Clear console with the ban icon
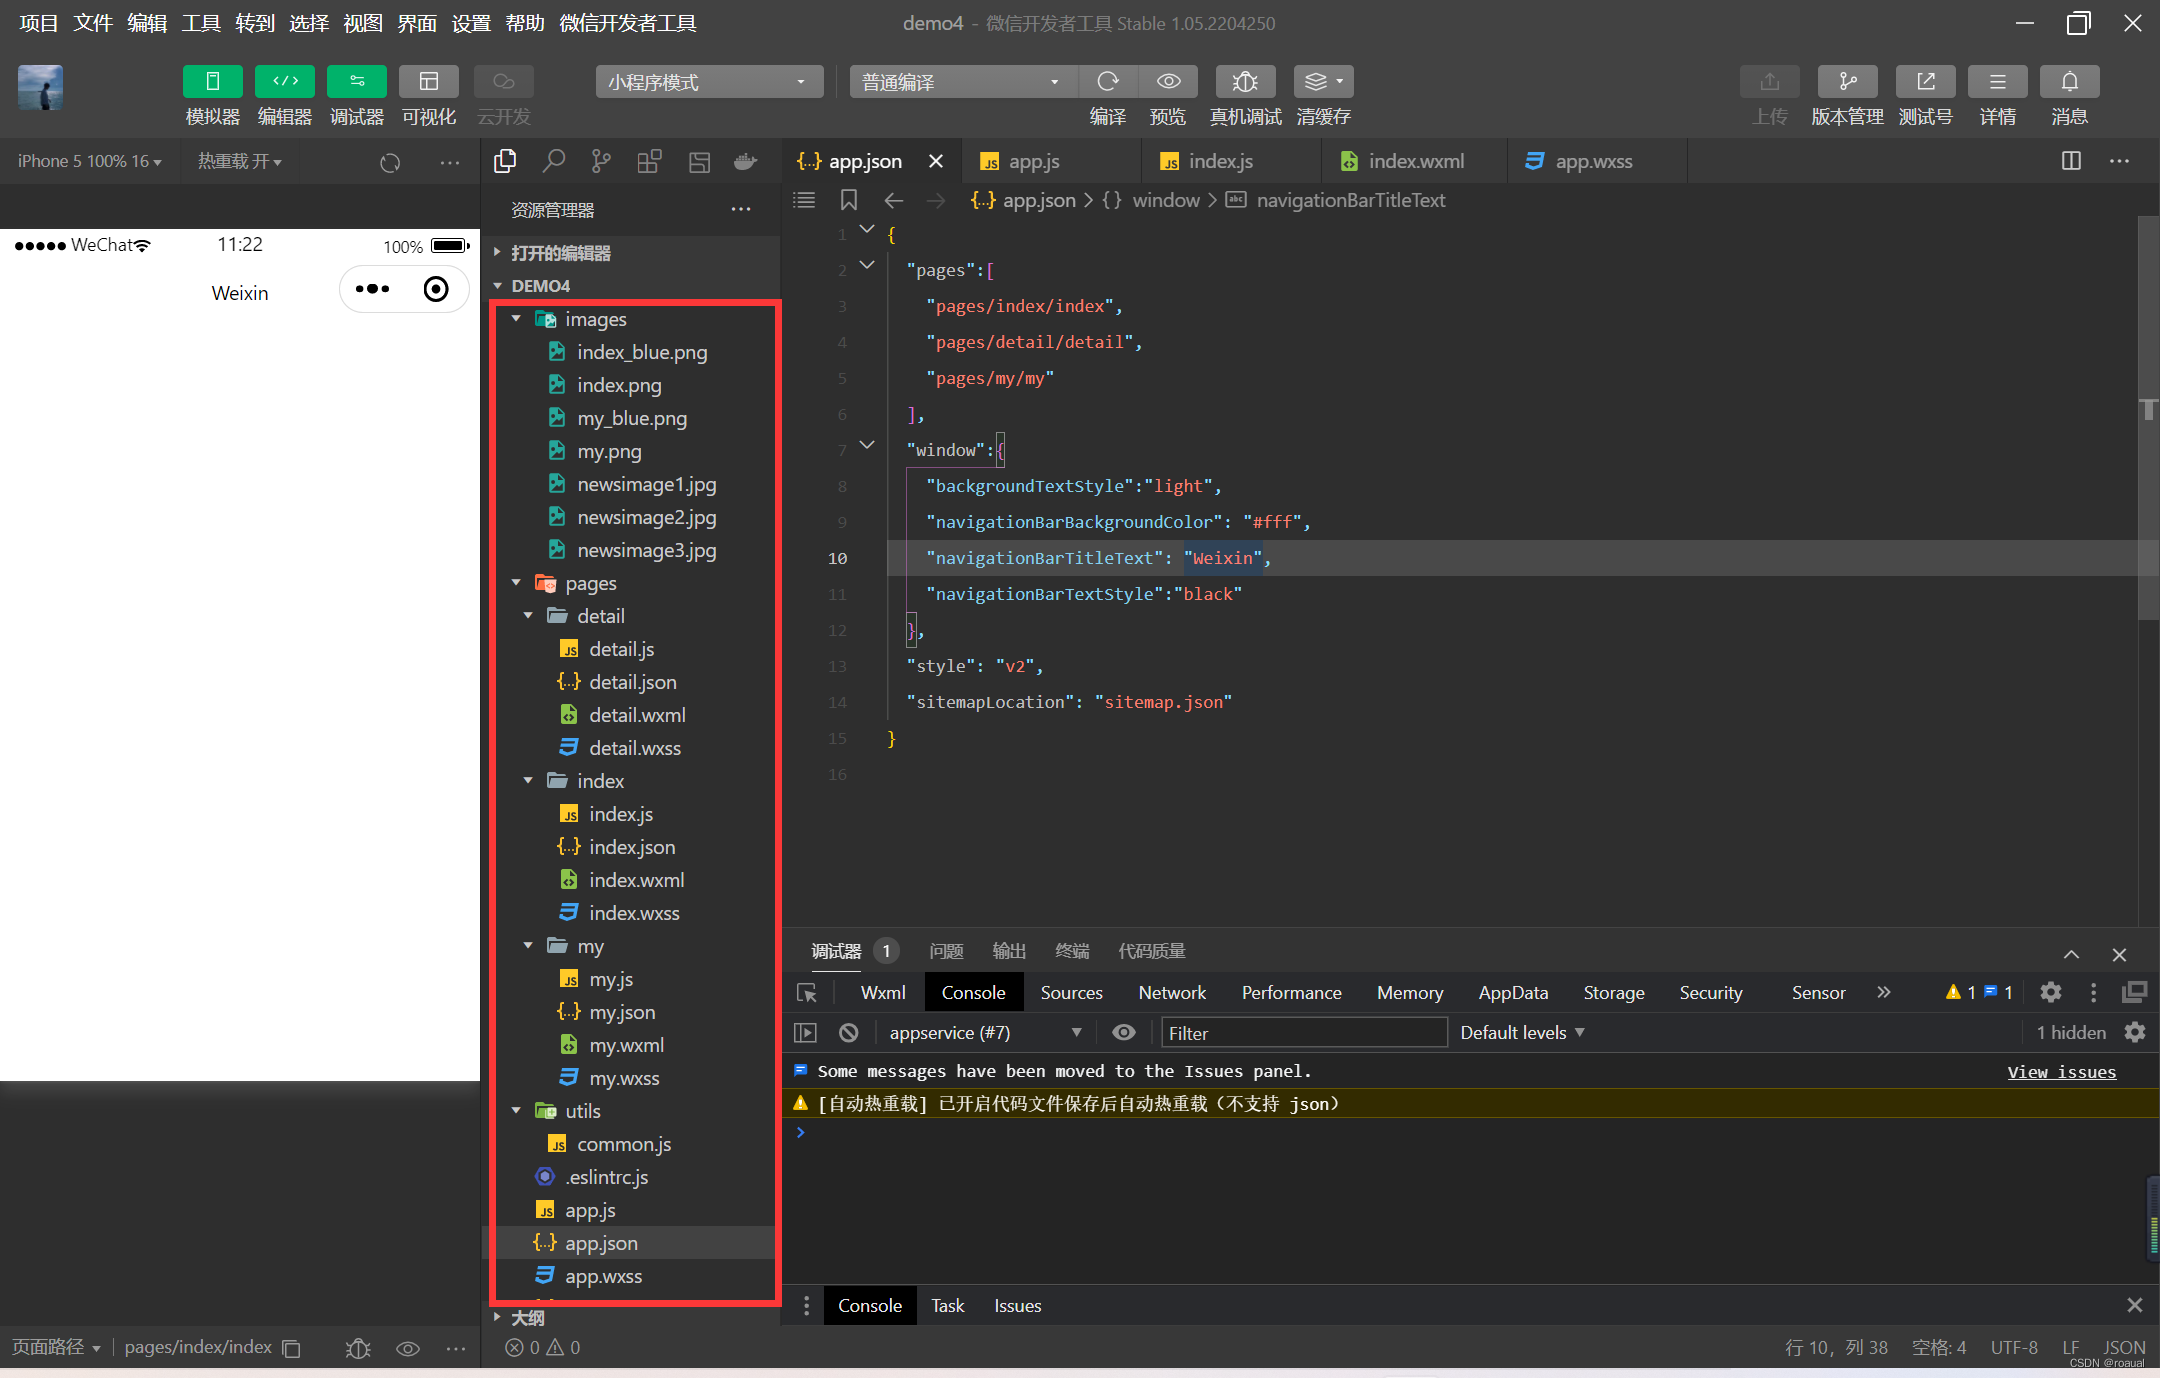Image resolution: width=2160 pixels, height=1378 pixels. tap(848, 1033)
